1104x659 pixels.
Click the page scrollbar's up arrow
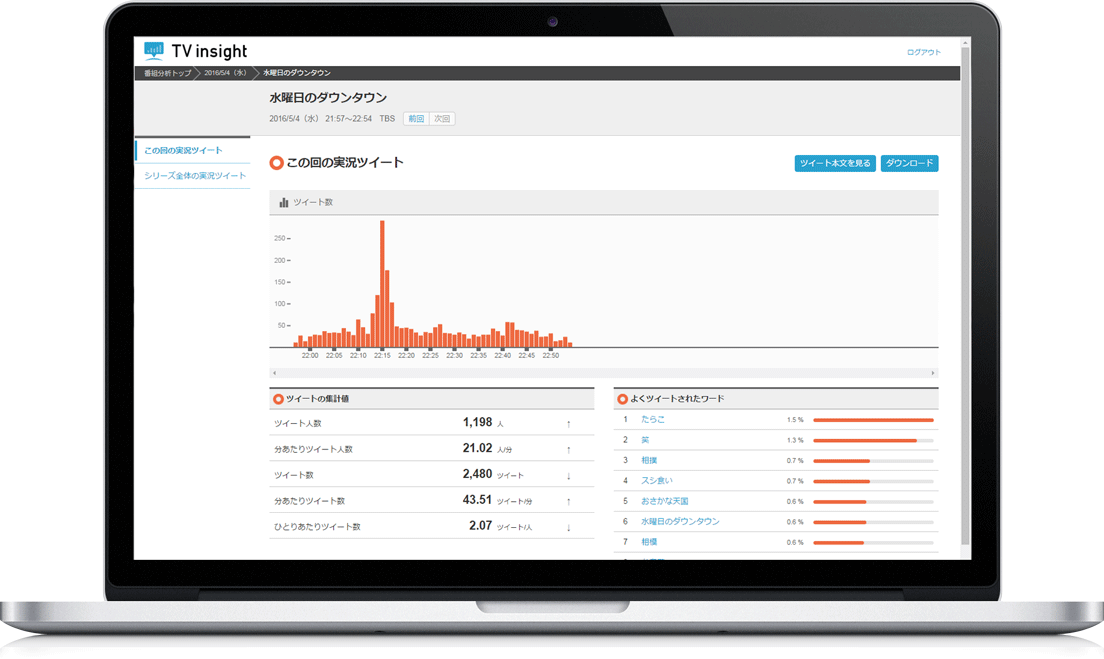tap(965, 43)
